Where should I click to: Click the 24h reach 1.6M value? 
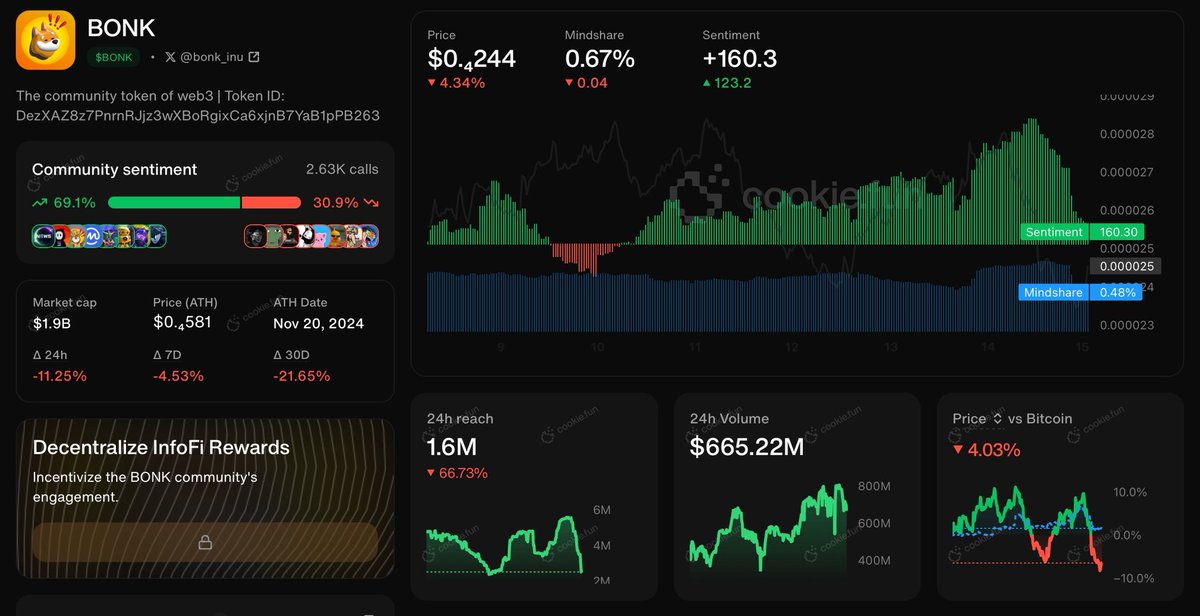coord(452,447)
